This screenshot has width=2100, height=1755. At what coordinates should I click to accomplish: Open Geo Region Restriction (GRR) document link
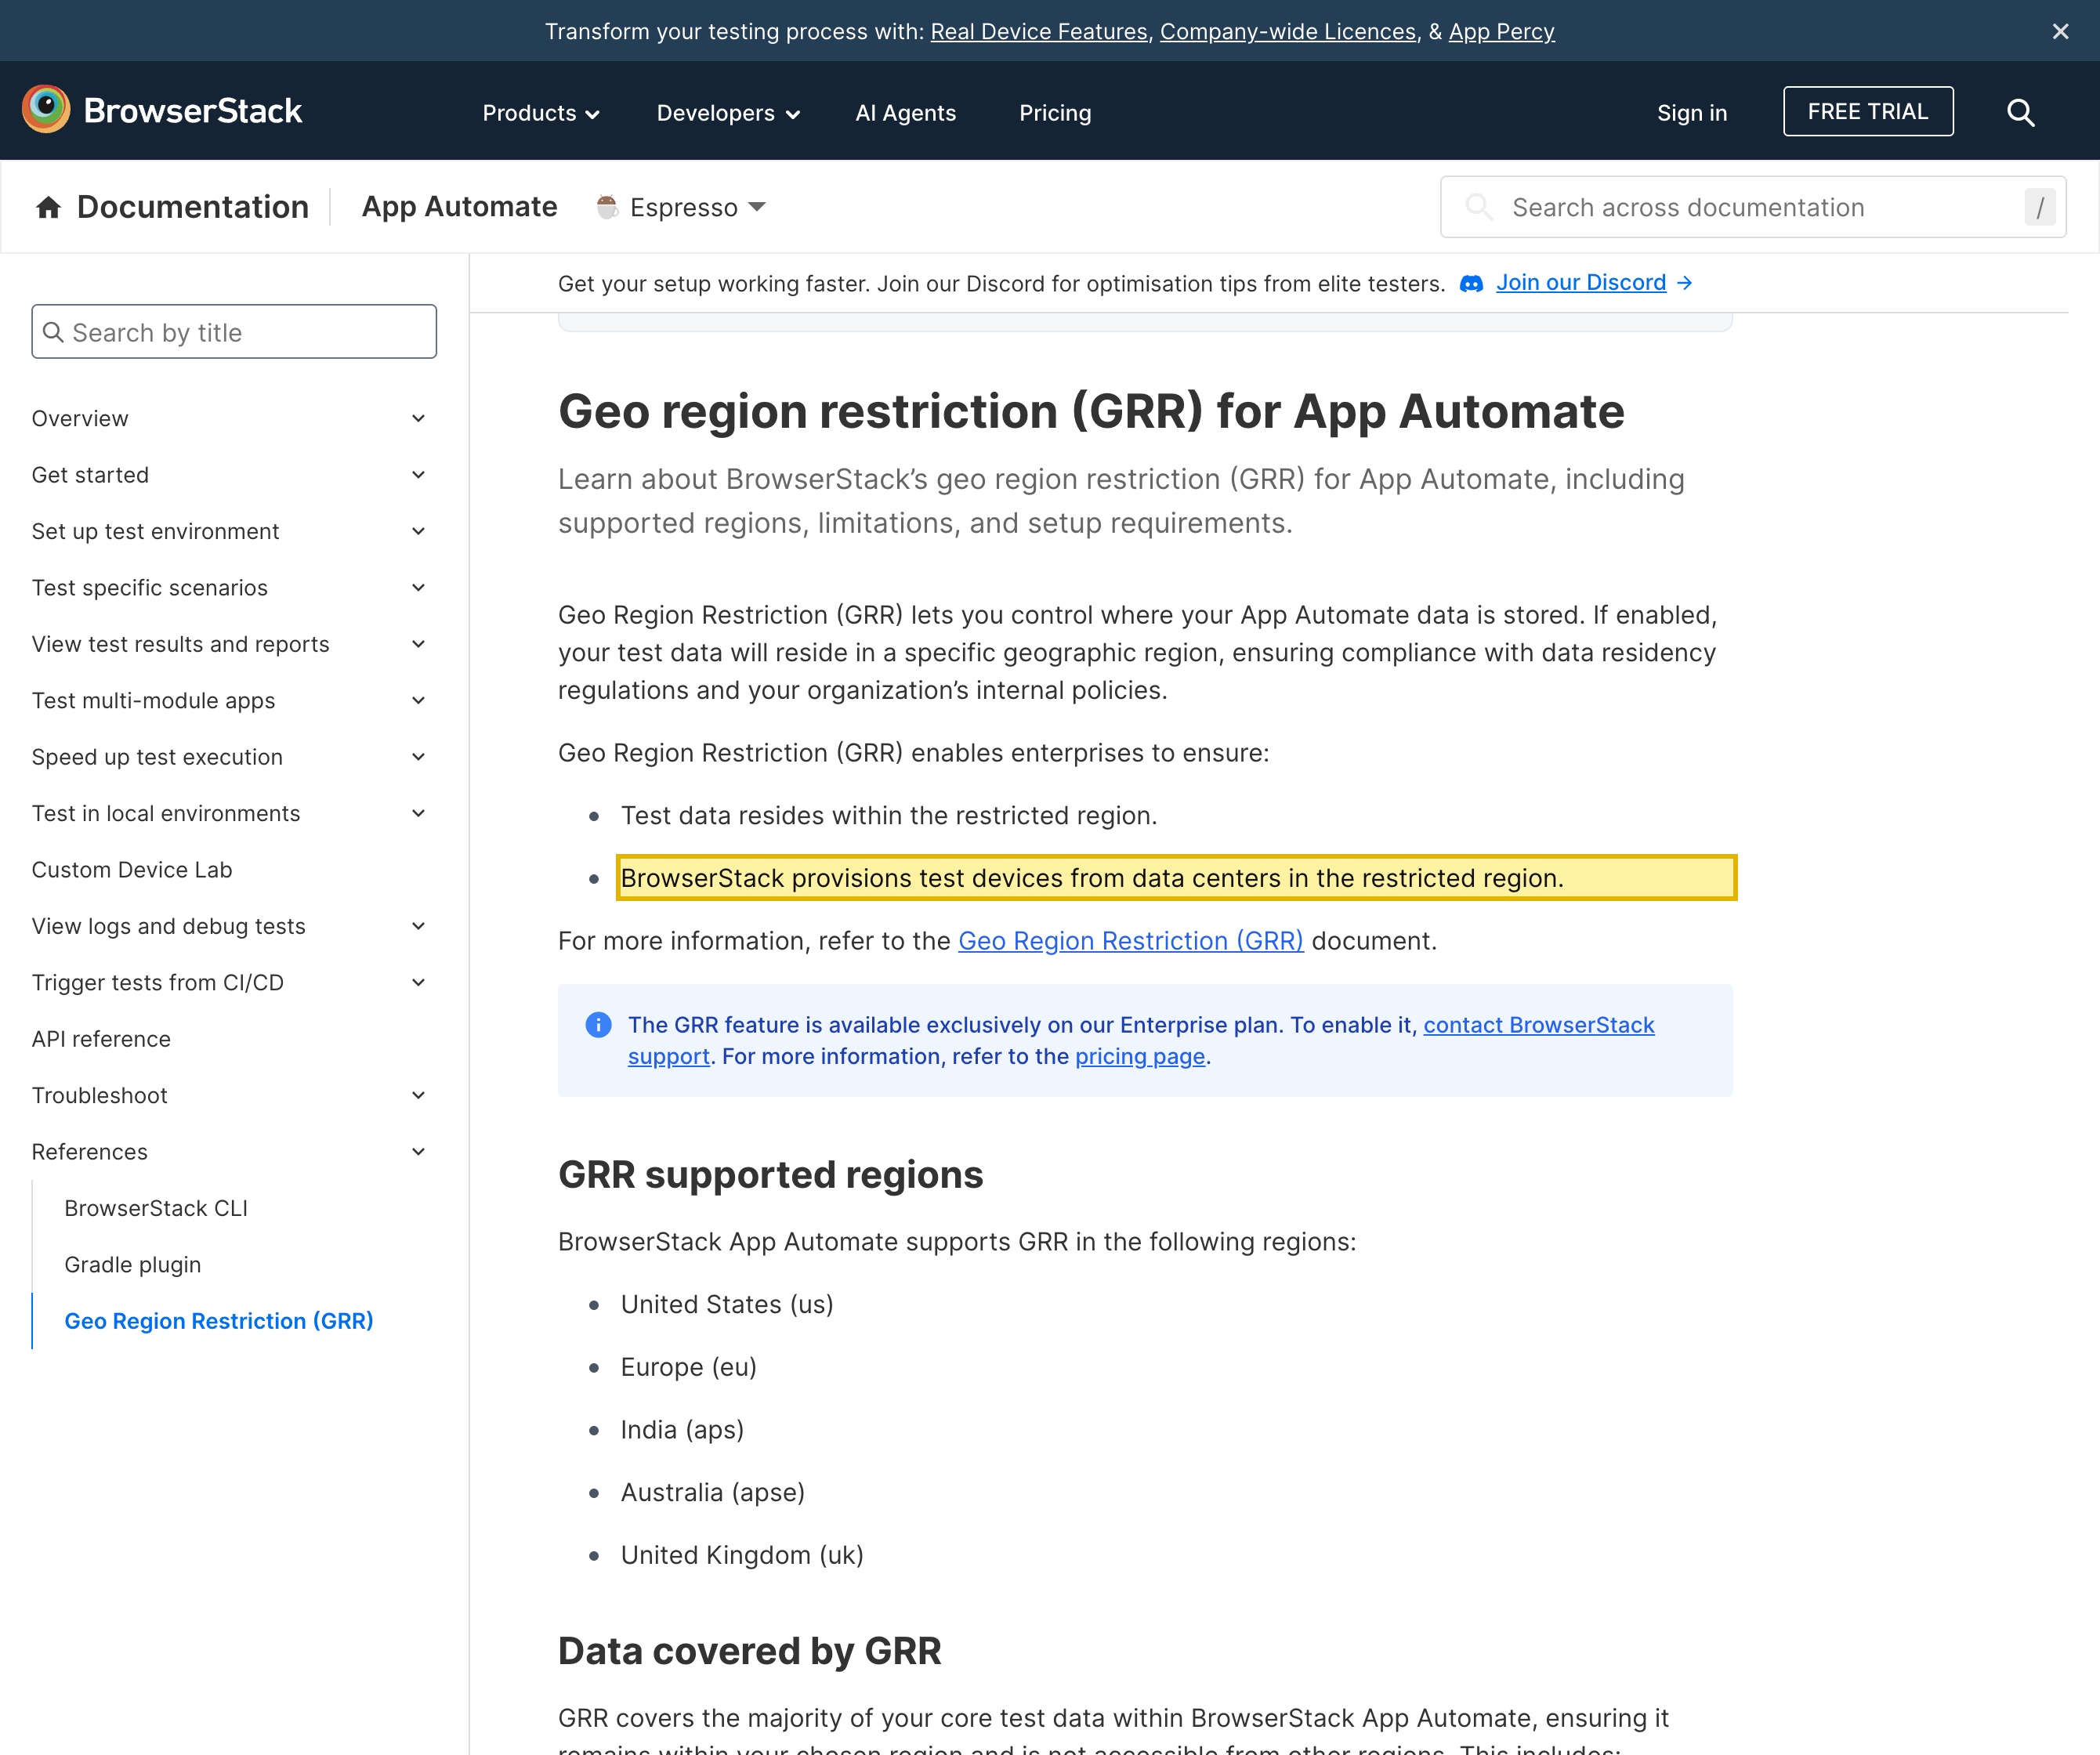(x=1130, y=941)
